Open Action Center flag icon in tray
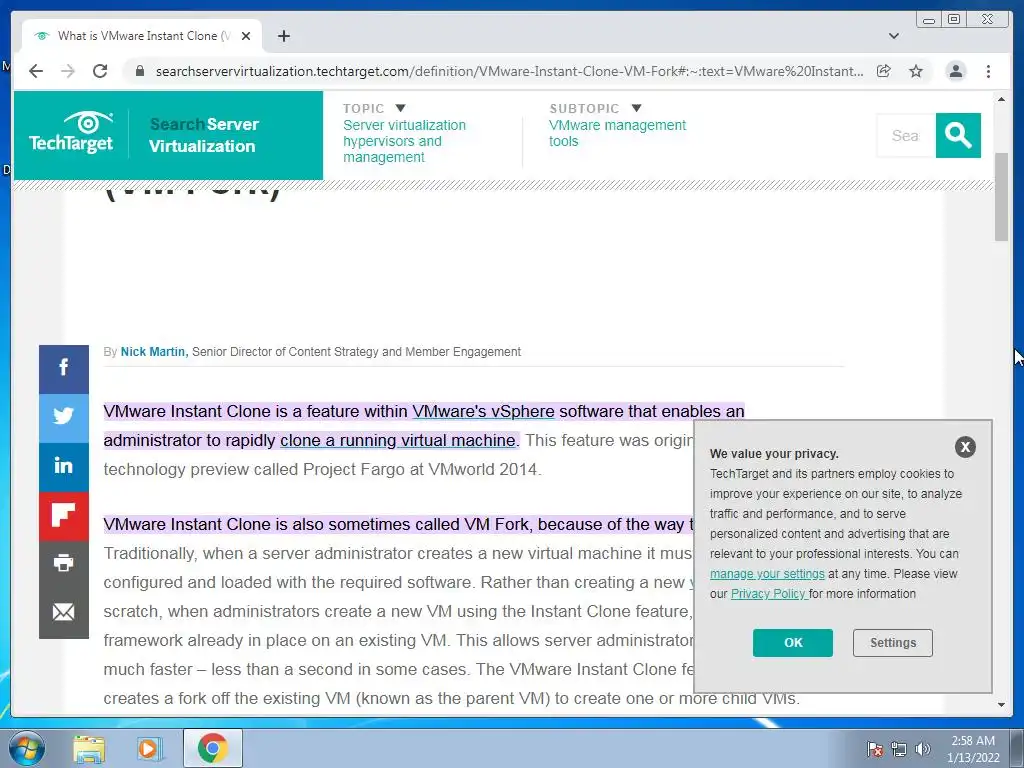The image size is (1024, 768). pos(874,749)
